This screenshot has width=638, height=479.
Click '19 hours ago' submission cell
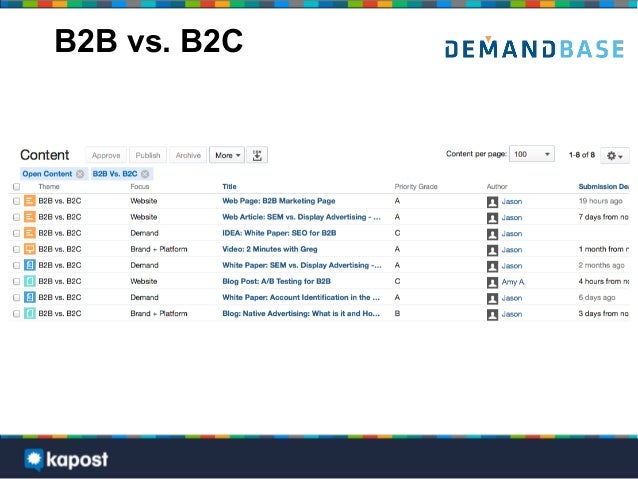[601, 201]
